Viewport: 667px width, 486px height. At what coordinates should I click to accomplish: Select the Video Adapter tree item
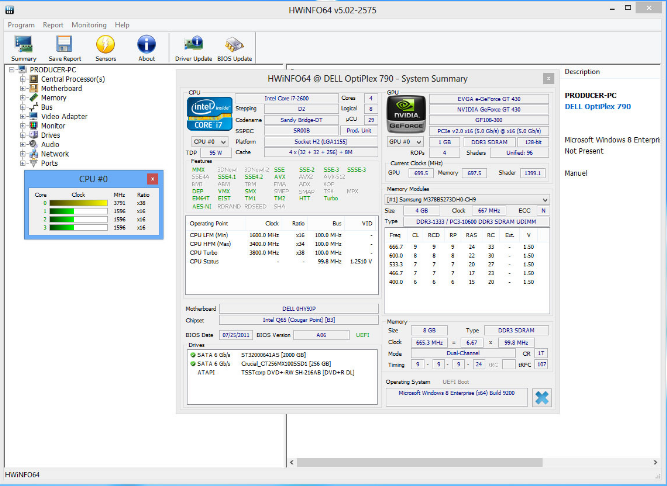64,117
